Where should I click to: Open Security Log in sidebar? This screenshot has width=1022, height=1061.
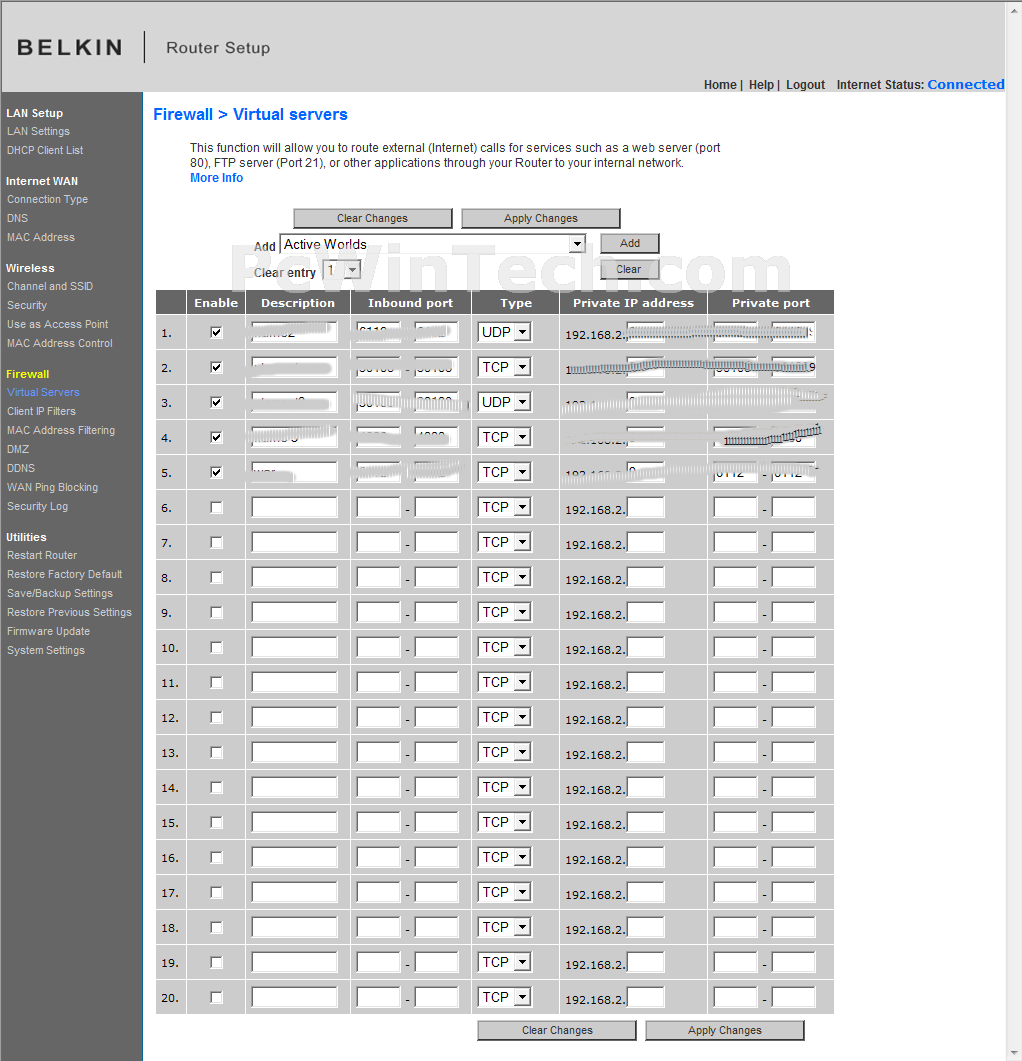(x=37, y=506)
